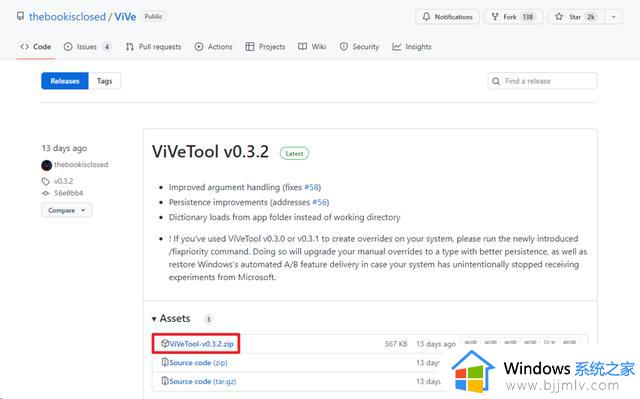
Task: Click the repository book icon beside thebookisclosed
Action: 20,16
